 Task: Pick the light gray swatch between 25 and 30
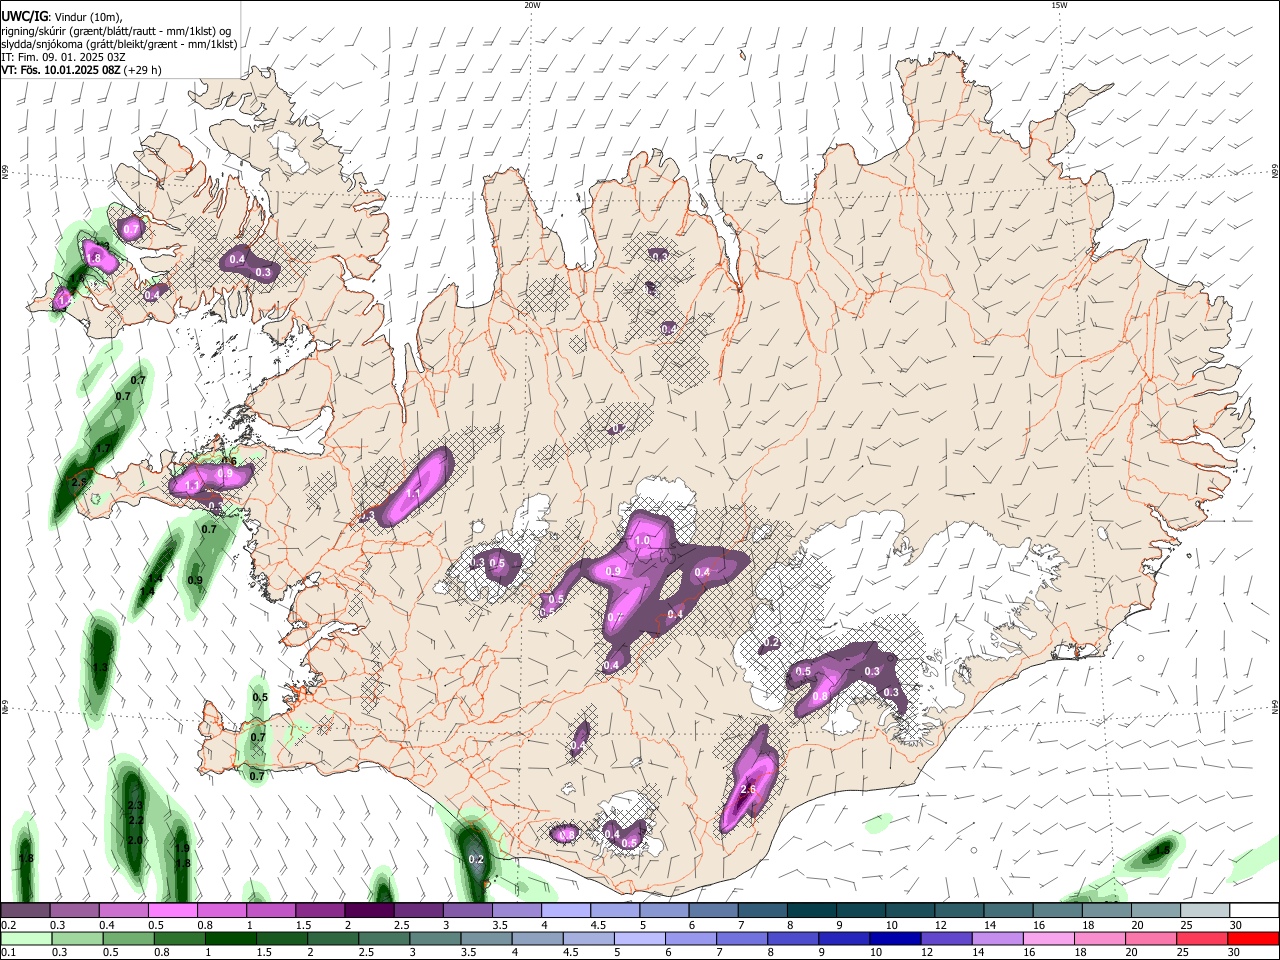coord(1204,910)
